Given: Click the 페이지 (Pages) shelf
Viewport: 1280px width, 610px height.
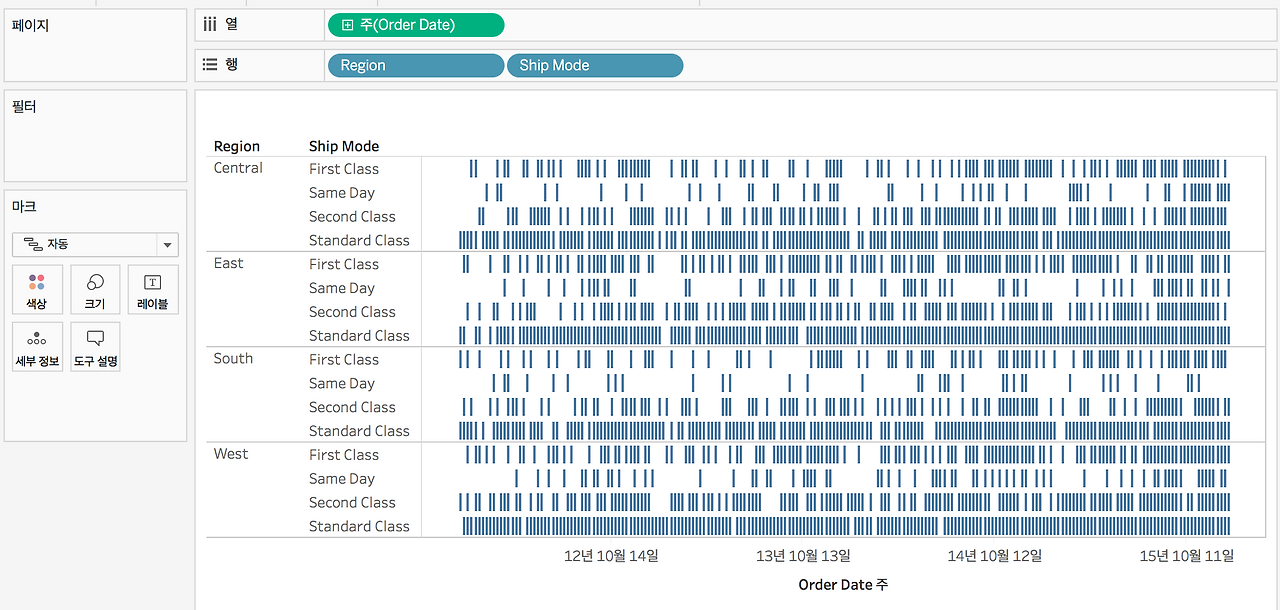Looking at the screenshot, I should coord(95,46).
